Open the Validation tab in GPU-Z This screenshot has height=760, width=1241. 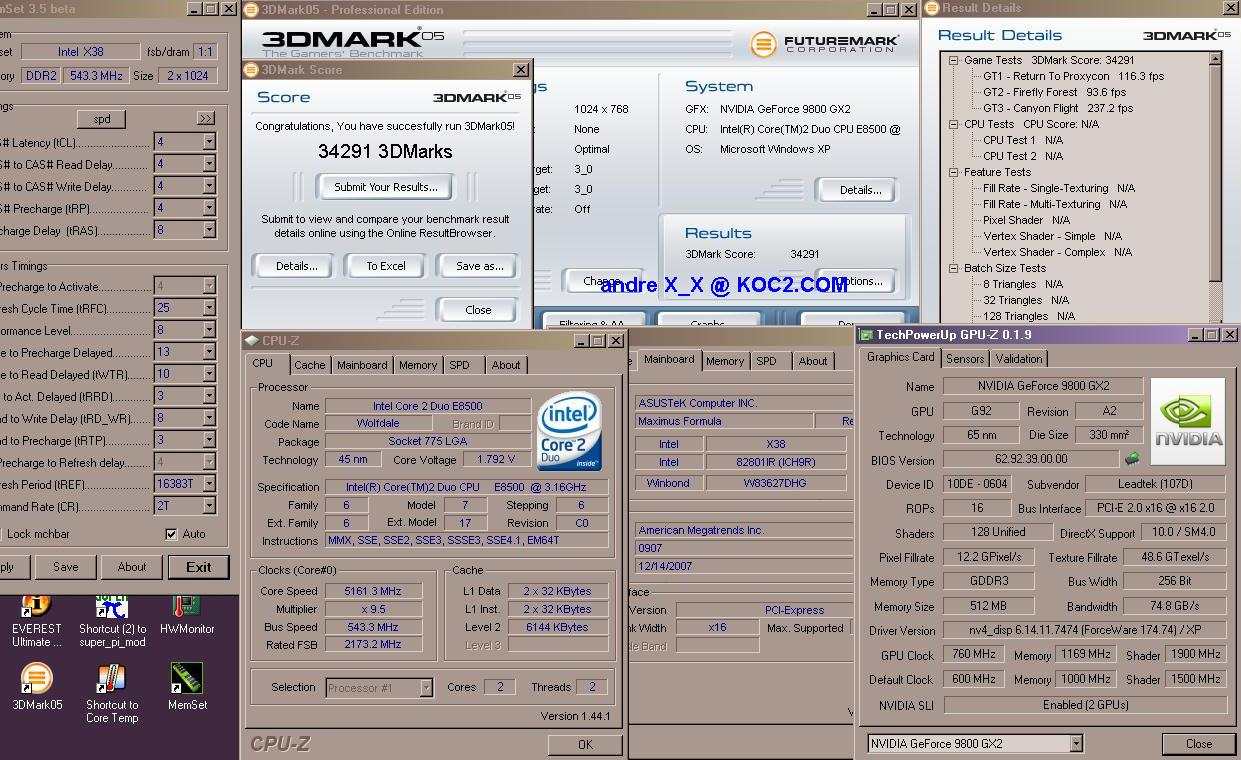click(1019, 358)
